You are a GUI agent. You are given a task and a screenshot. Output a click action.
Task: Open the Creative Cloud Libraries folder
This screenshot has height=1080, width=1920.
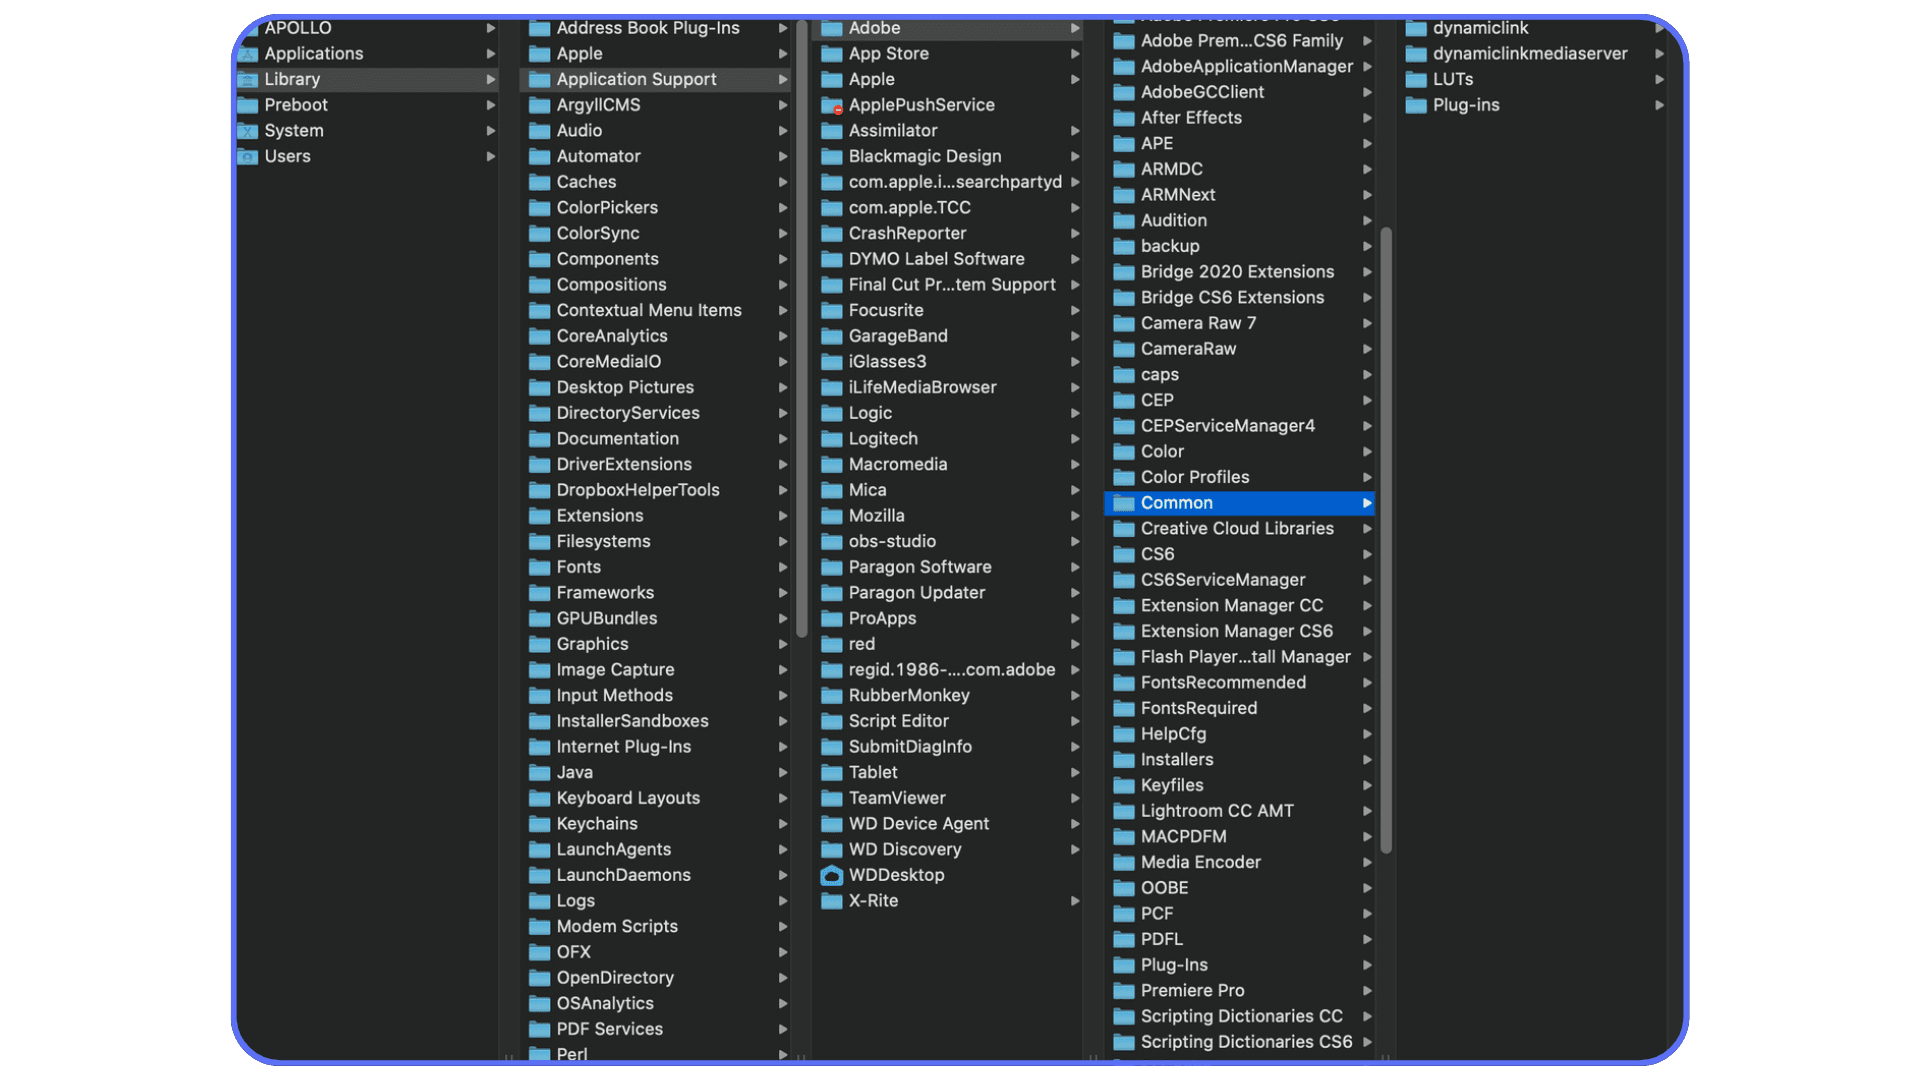coord(1232,528)
